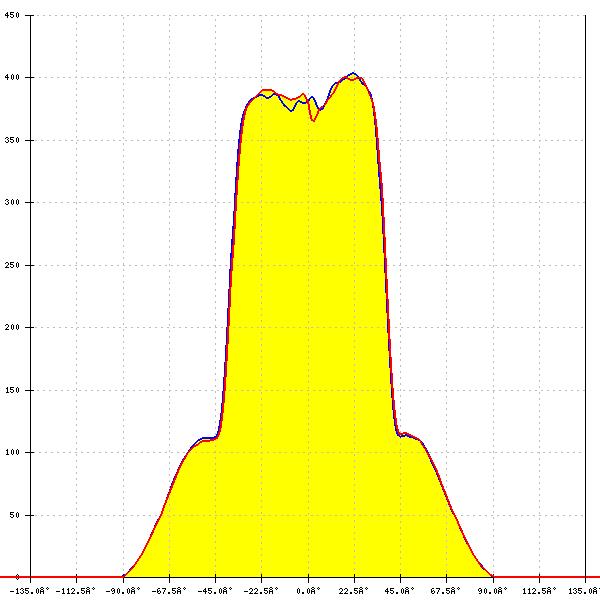This screenshot has width=600, height=600.
Task: Click the 450 label on the vertical axis
Action: [x=12, y=16]
